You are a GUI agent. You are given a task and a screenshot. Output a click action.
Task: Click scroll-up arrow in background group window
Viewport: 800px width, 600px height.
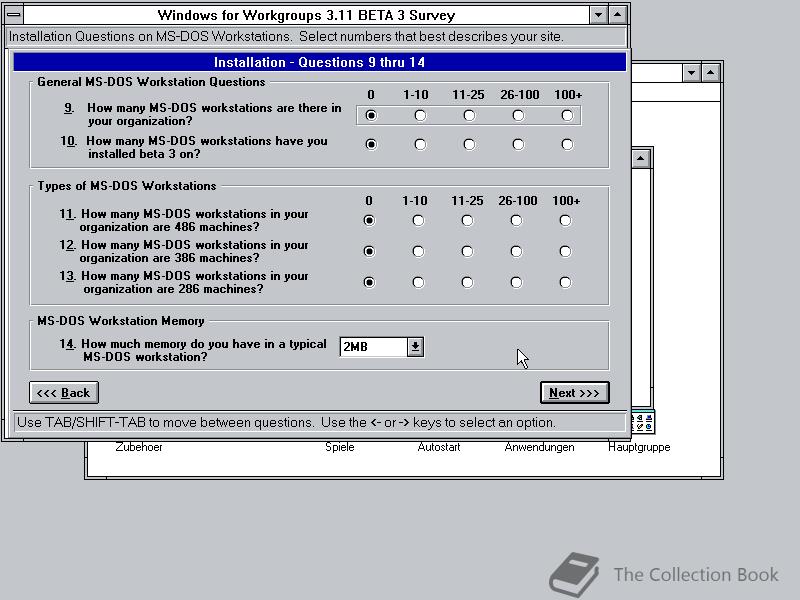pyautogui.click(x=641, y=159)
